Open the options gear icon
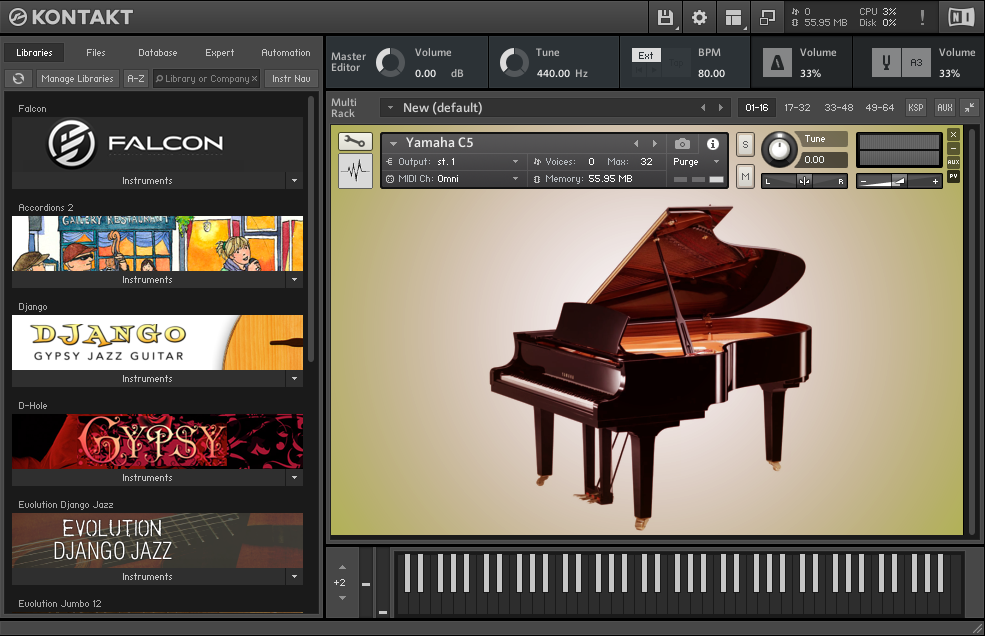 tap(699, 18)
